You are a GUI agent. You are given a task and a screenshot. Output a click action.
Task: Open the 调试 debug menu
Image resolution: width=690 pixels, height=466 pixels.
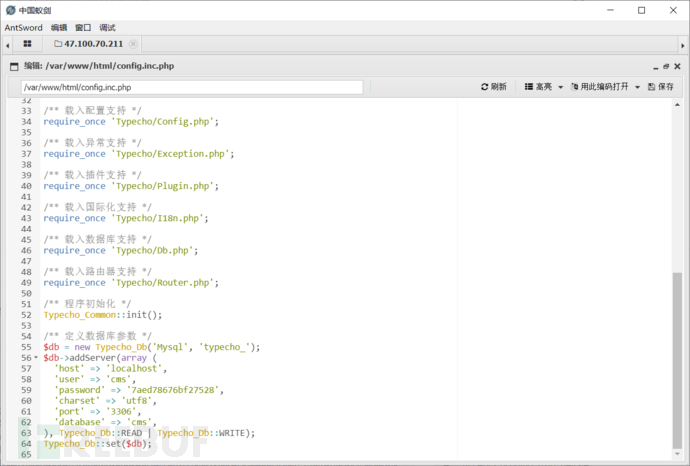coord(107,28)
